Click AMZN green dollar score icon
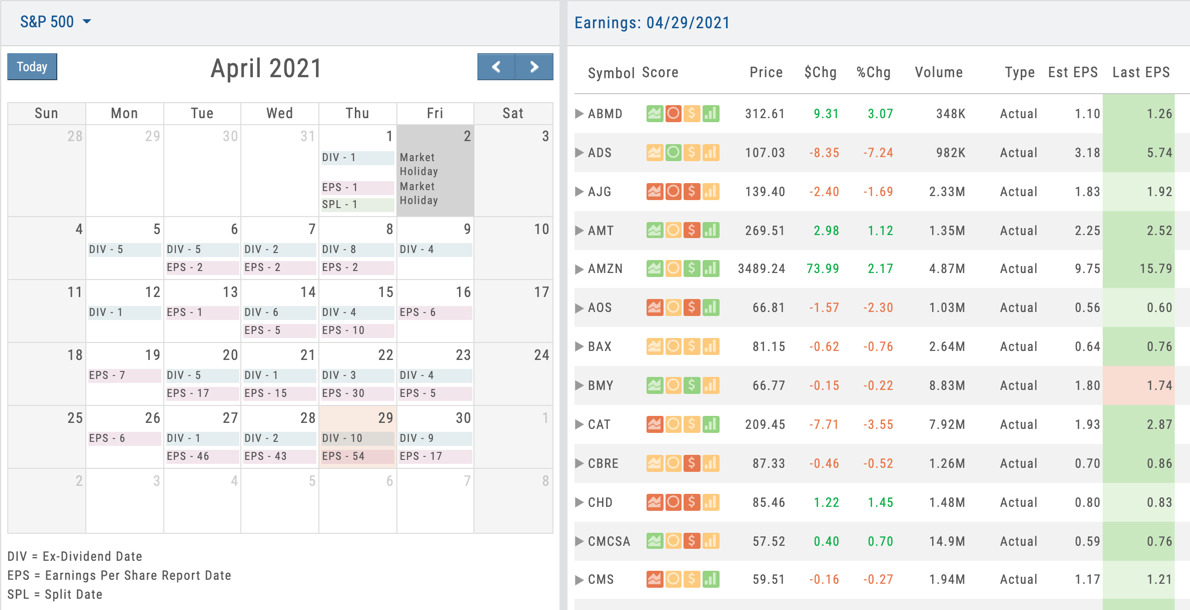Screen dimensions: 1190x610 point(691,269)
